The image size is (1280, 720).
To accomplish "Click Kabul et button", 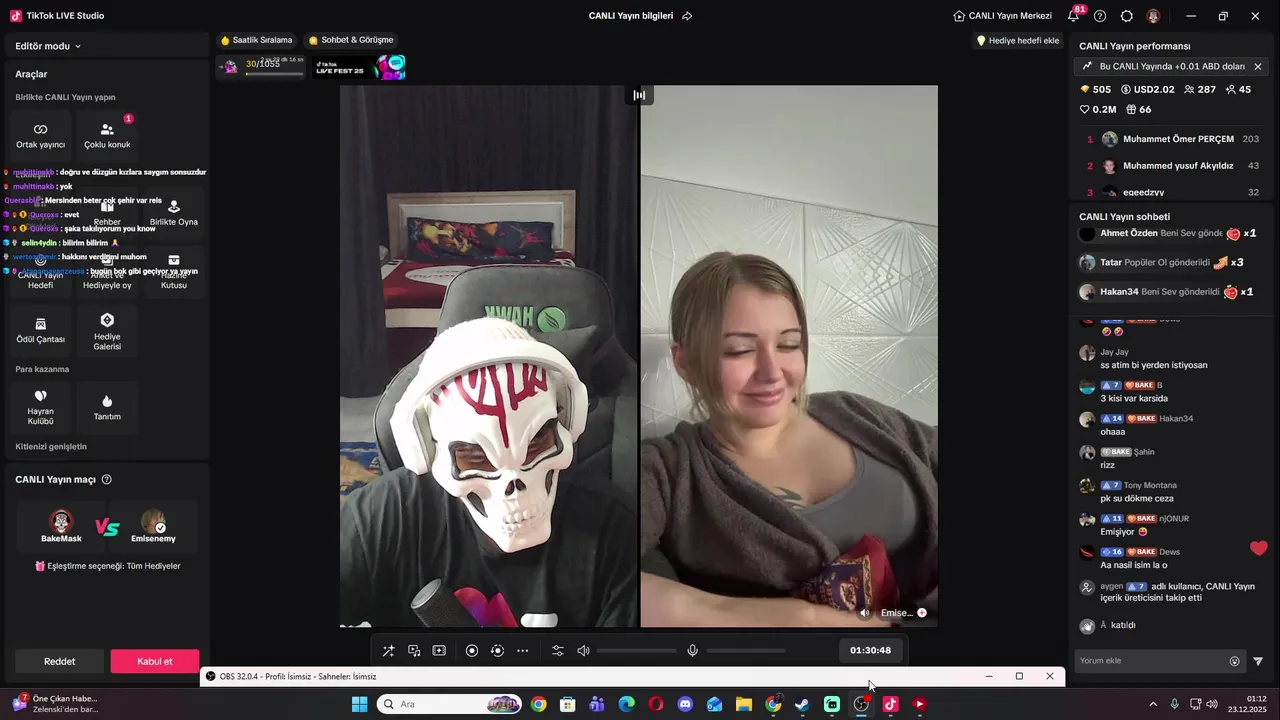I will pos(155,661).
